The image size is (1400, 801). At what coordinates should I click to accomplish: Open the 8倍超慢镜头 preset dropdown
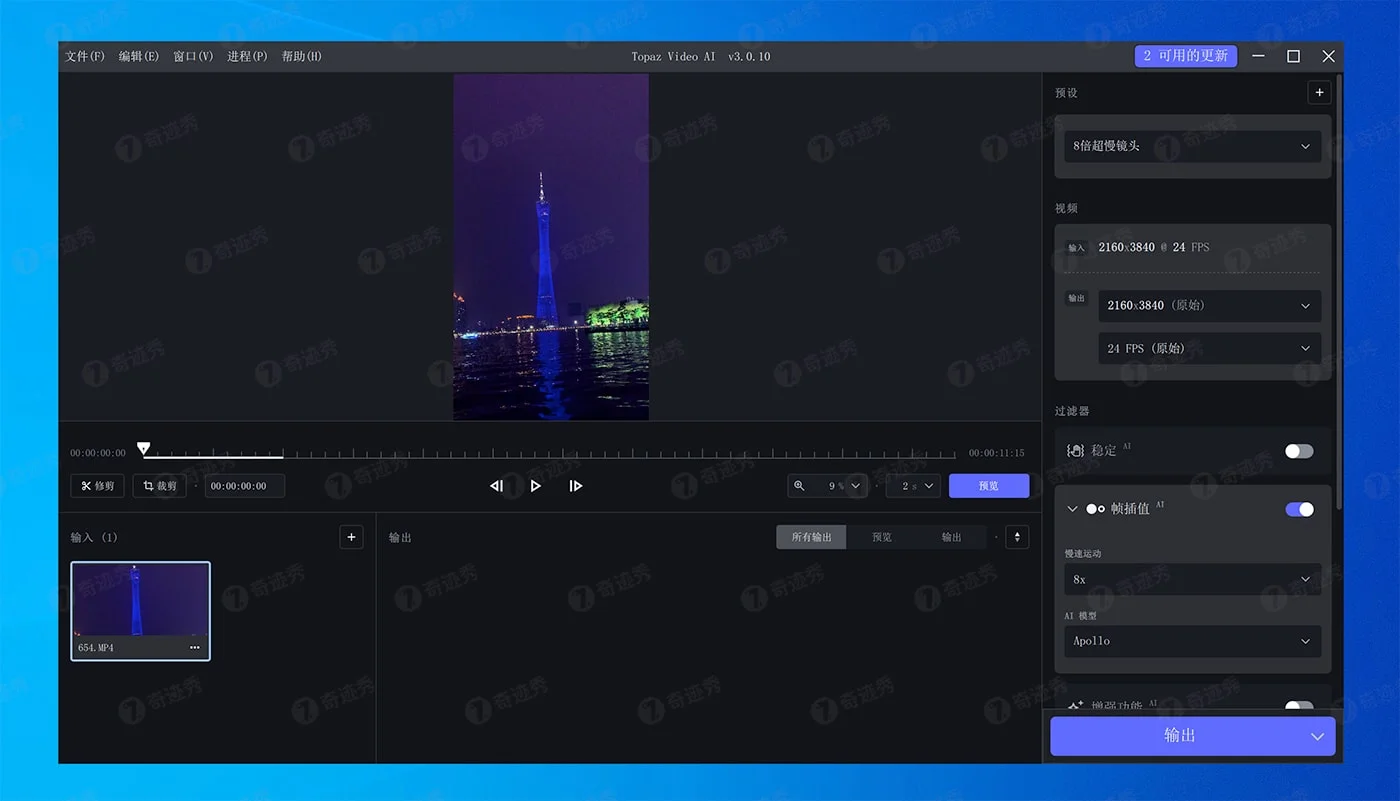[x=1192, y=146]
